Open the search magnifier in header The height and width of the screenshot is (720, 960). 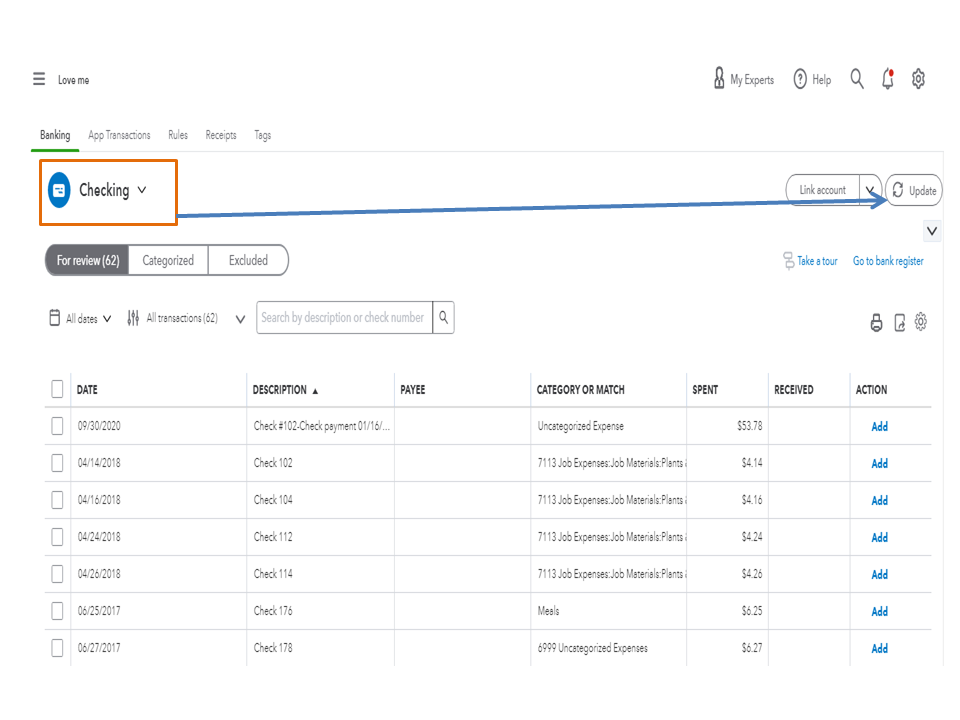857,79
